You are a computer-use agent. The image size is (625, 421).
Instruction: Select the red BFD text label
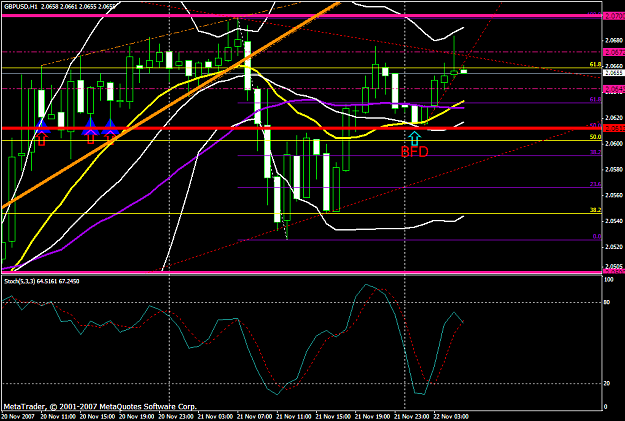click(x=415, y=152)
